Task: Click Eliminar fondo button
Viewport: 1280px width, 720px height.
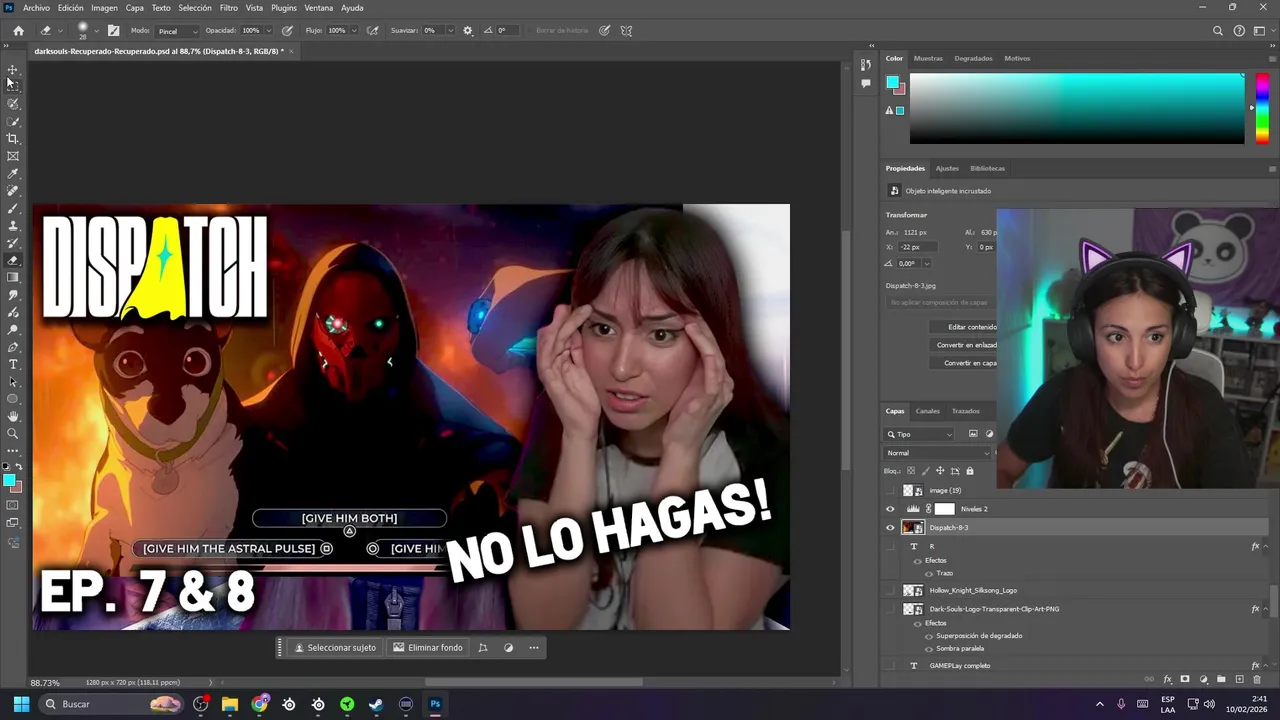Action: tap(427, 648)
